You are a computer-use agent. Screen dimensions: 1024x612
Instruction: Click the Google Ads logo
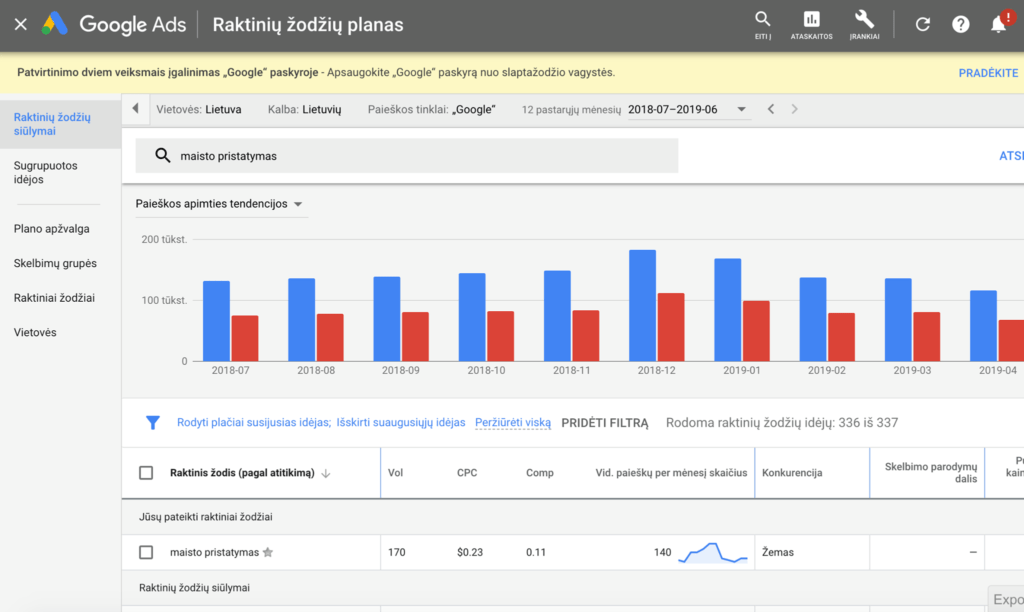tap(114, 25)
